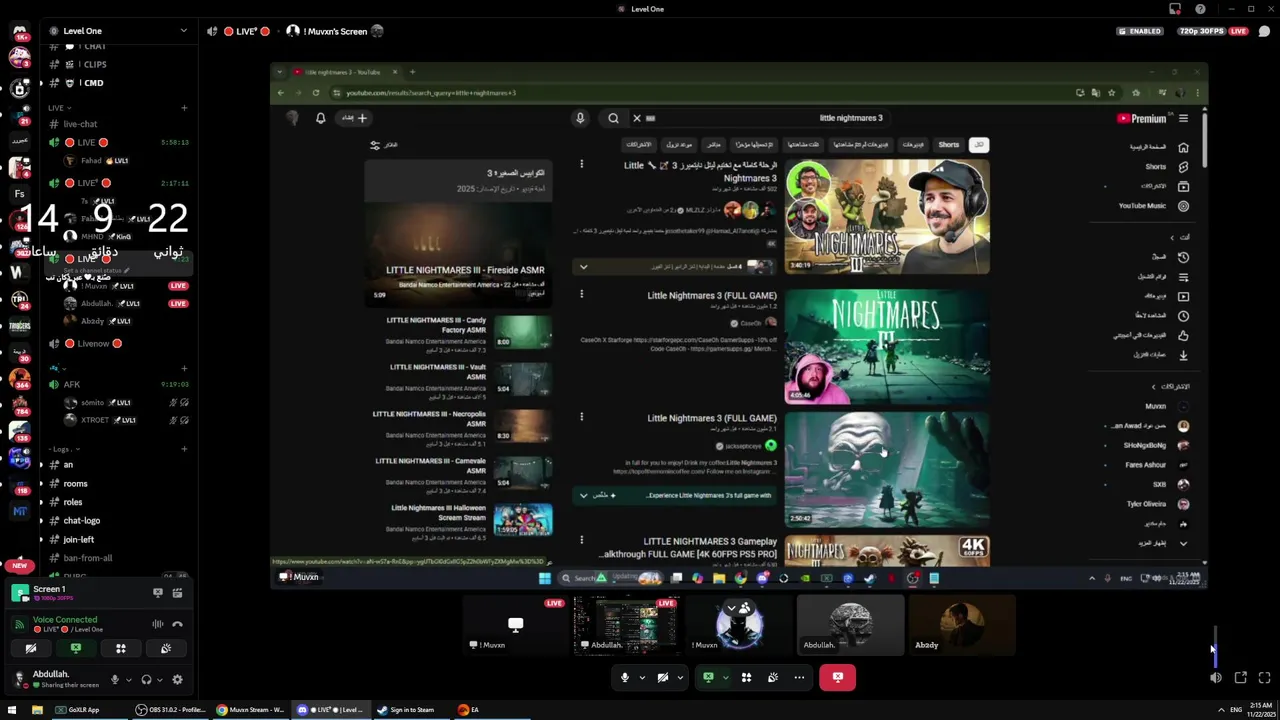The width and height of the screenshot is (1280, 720).
Task: Open Discord help question icon
Action: pos(1200,9)
